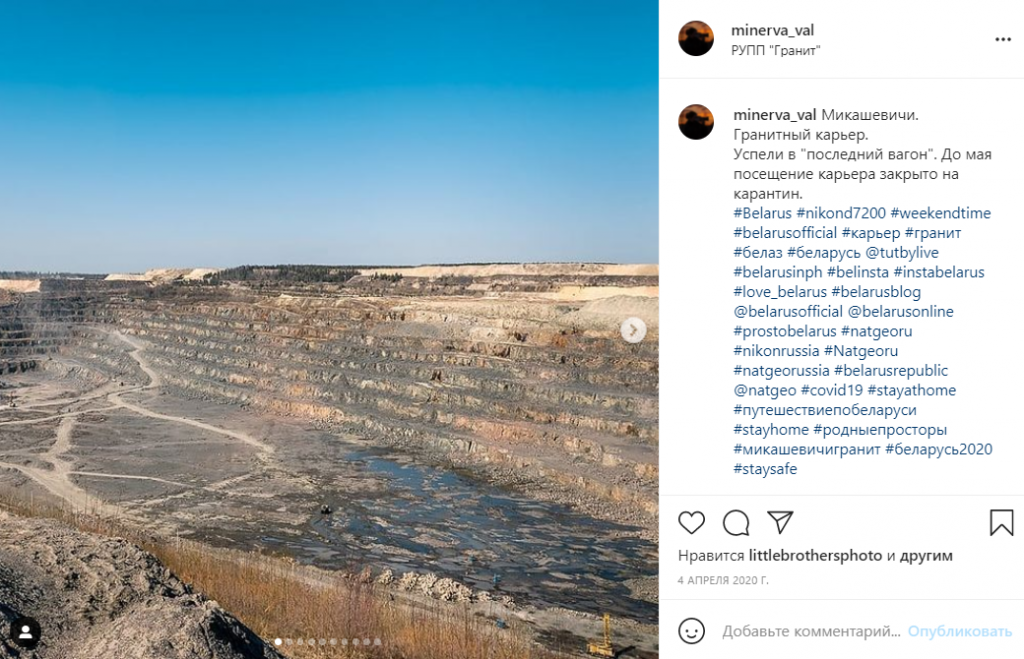The width and height of the screenshot is (1024, 659).
Task: Open location РУПП "Гранит"
Action: (x=775, y=50)
